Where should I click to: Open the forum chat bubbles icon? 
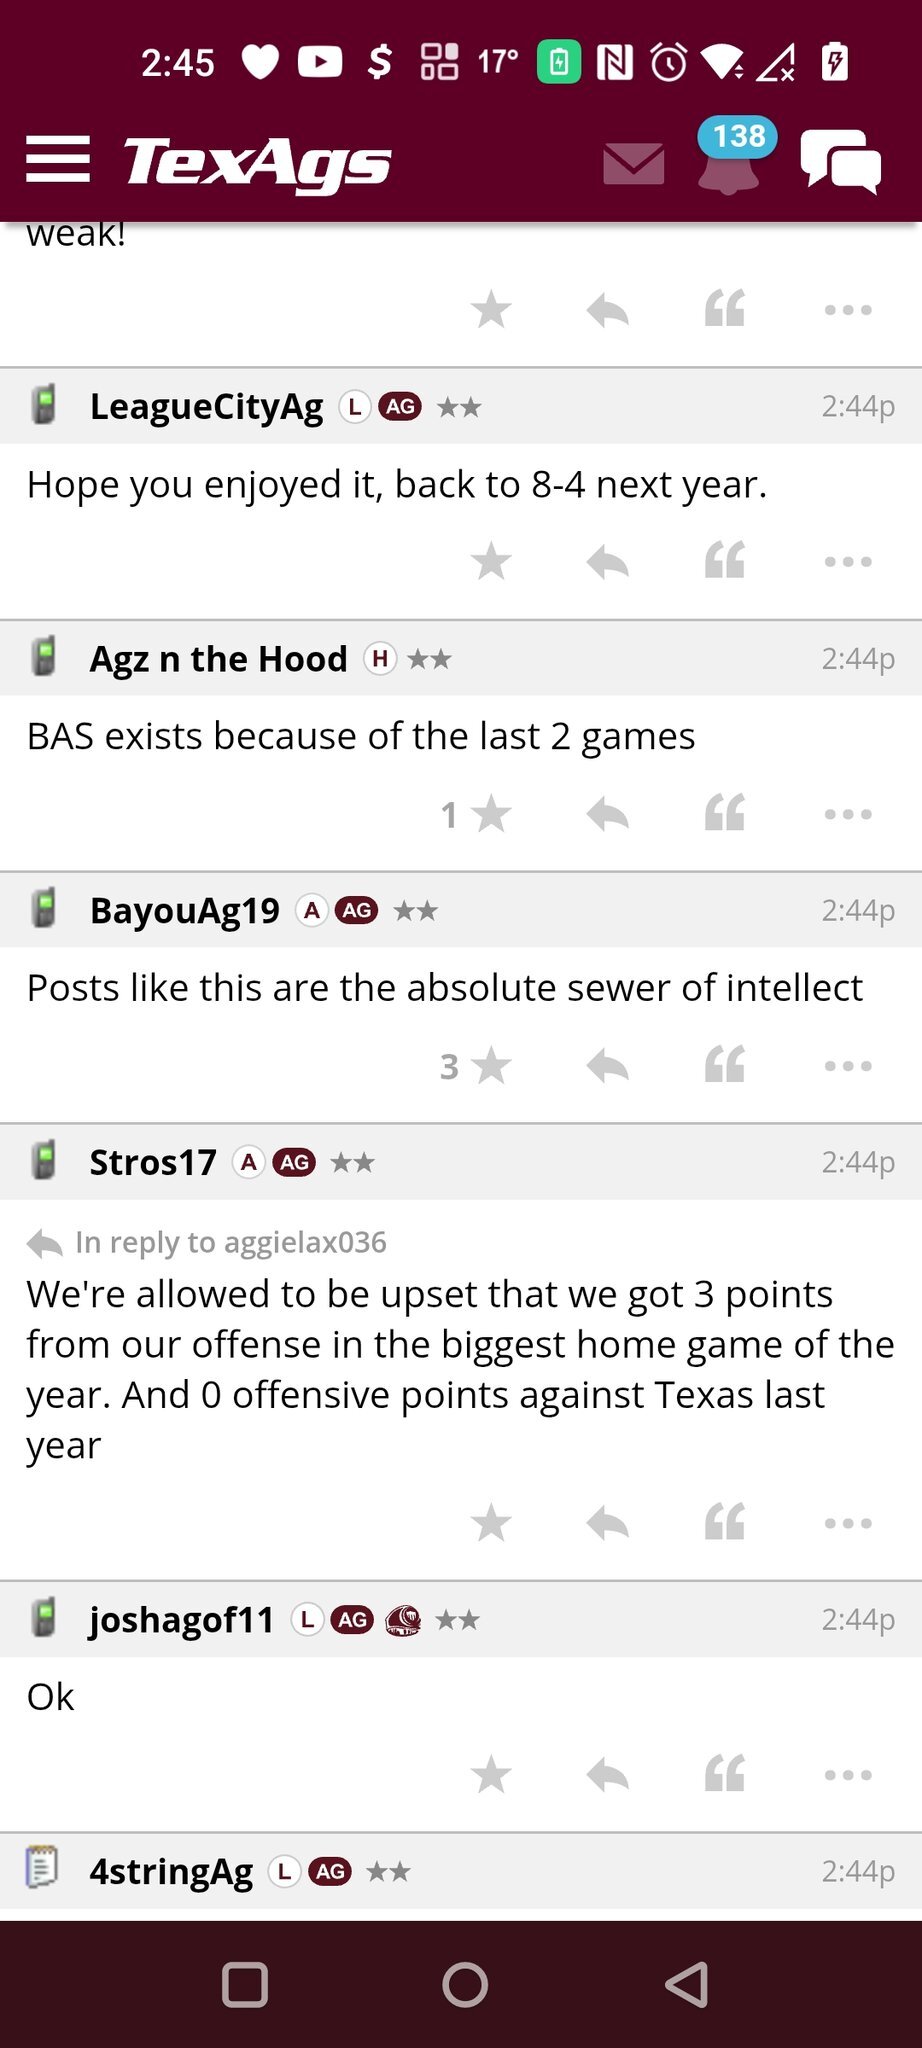point(840,161)
